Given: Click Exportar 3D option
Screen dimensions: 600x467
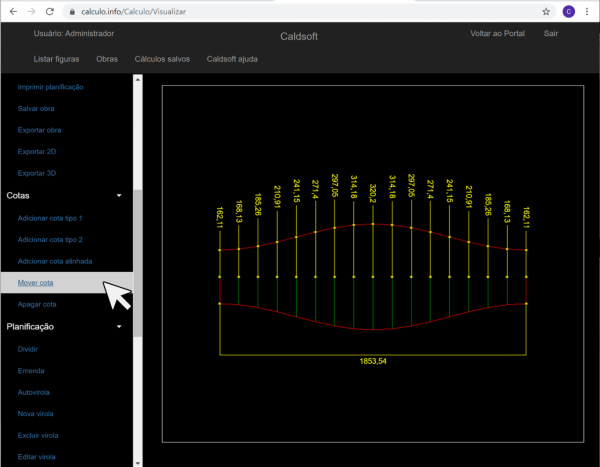Looking at the screenshot, I should (38, 173).
